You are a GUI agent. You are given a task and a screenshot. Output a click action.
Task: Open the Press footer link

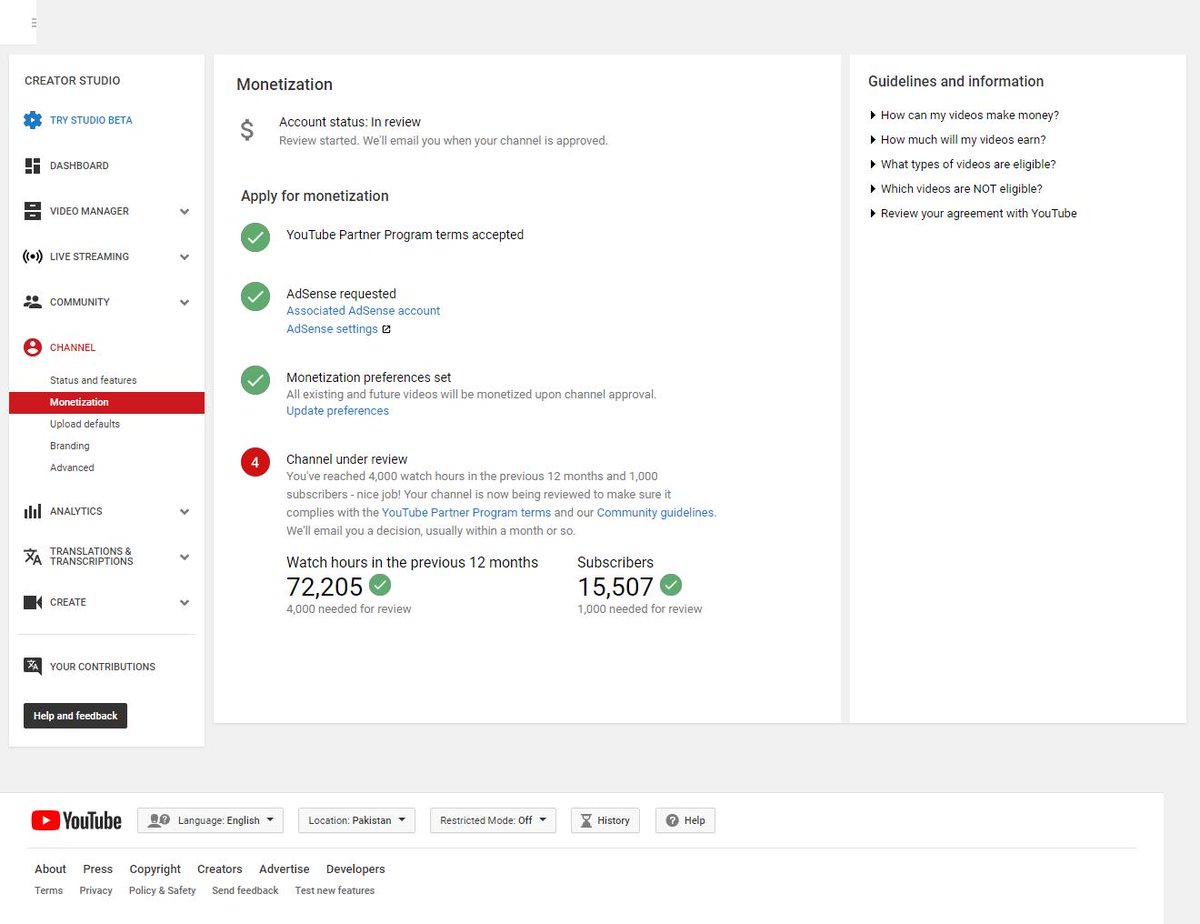[98, 869]
